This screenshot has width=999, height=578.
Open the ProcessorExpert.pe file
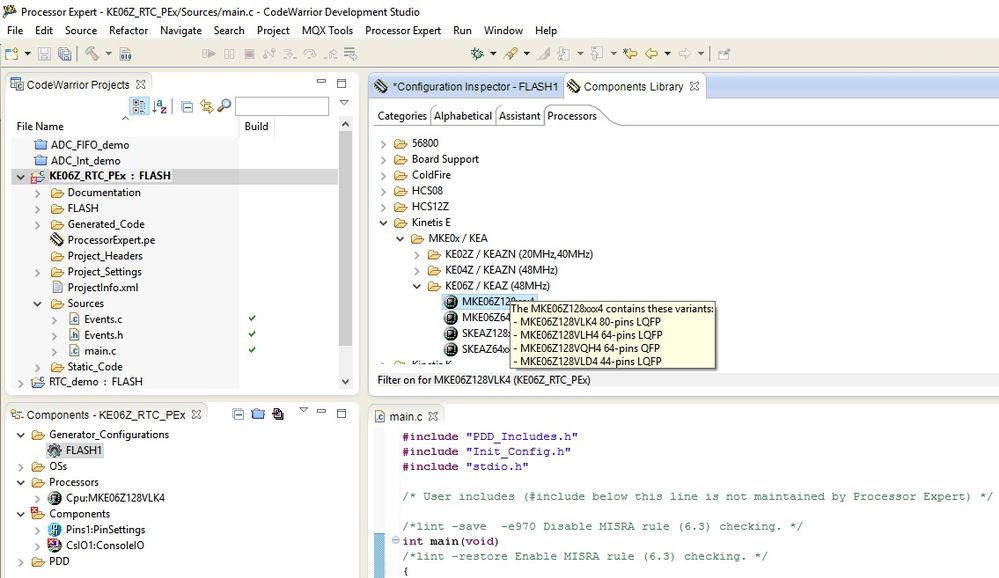pos(110,240)
